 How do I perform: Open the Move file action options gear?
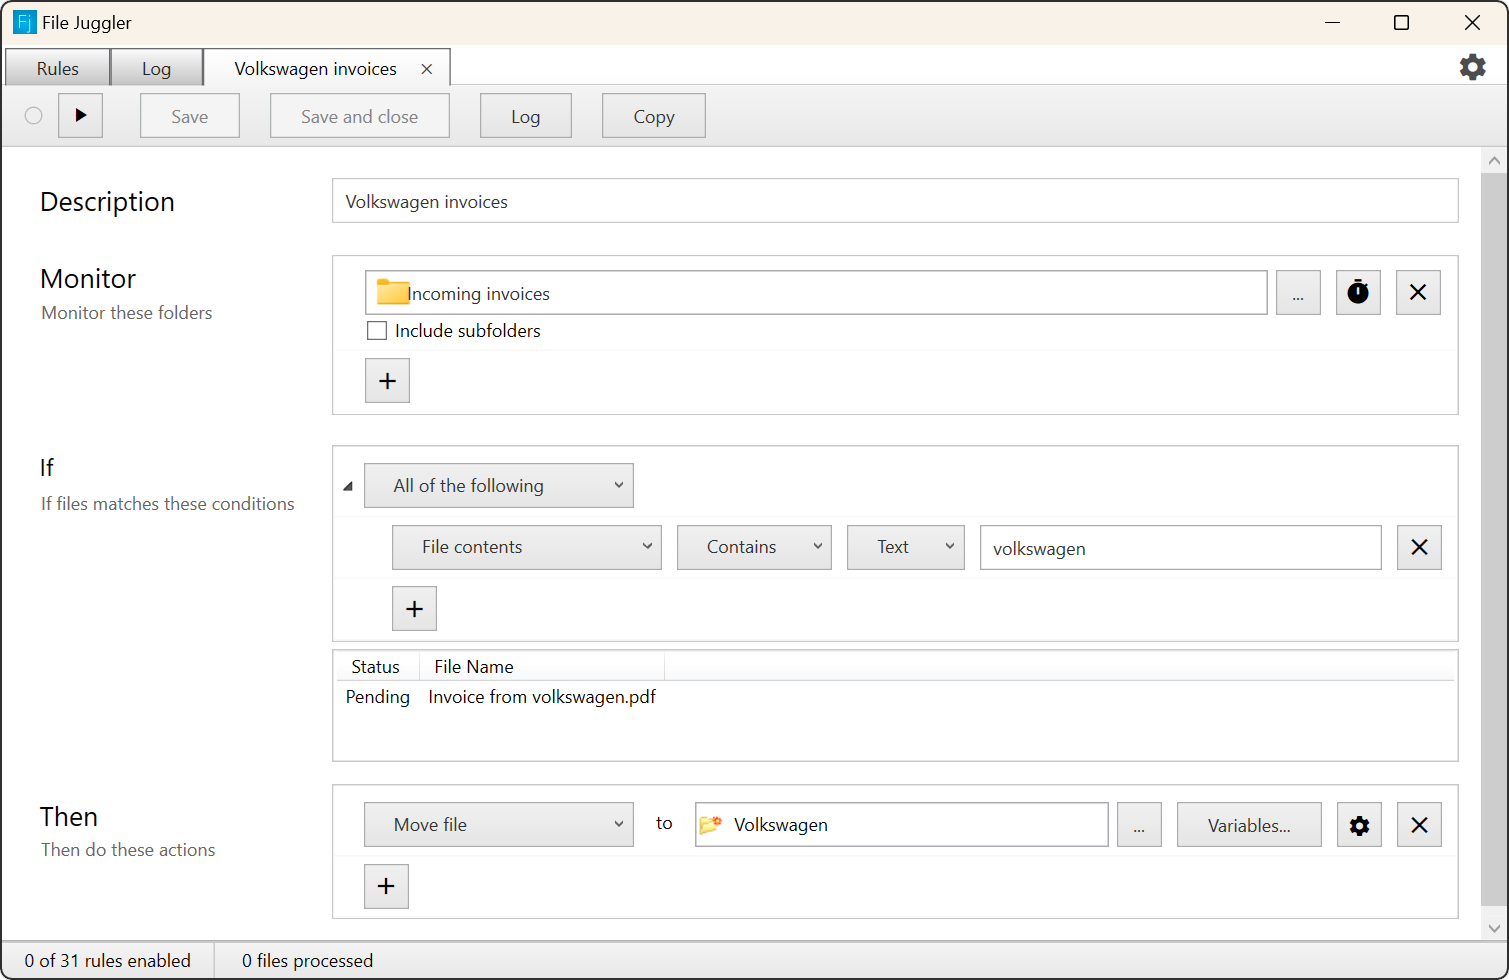1359,825
